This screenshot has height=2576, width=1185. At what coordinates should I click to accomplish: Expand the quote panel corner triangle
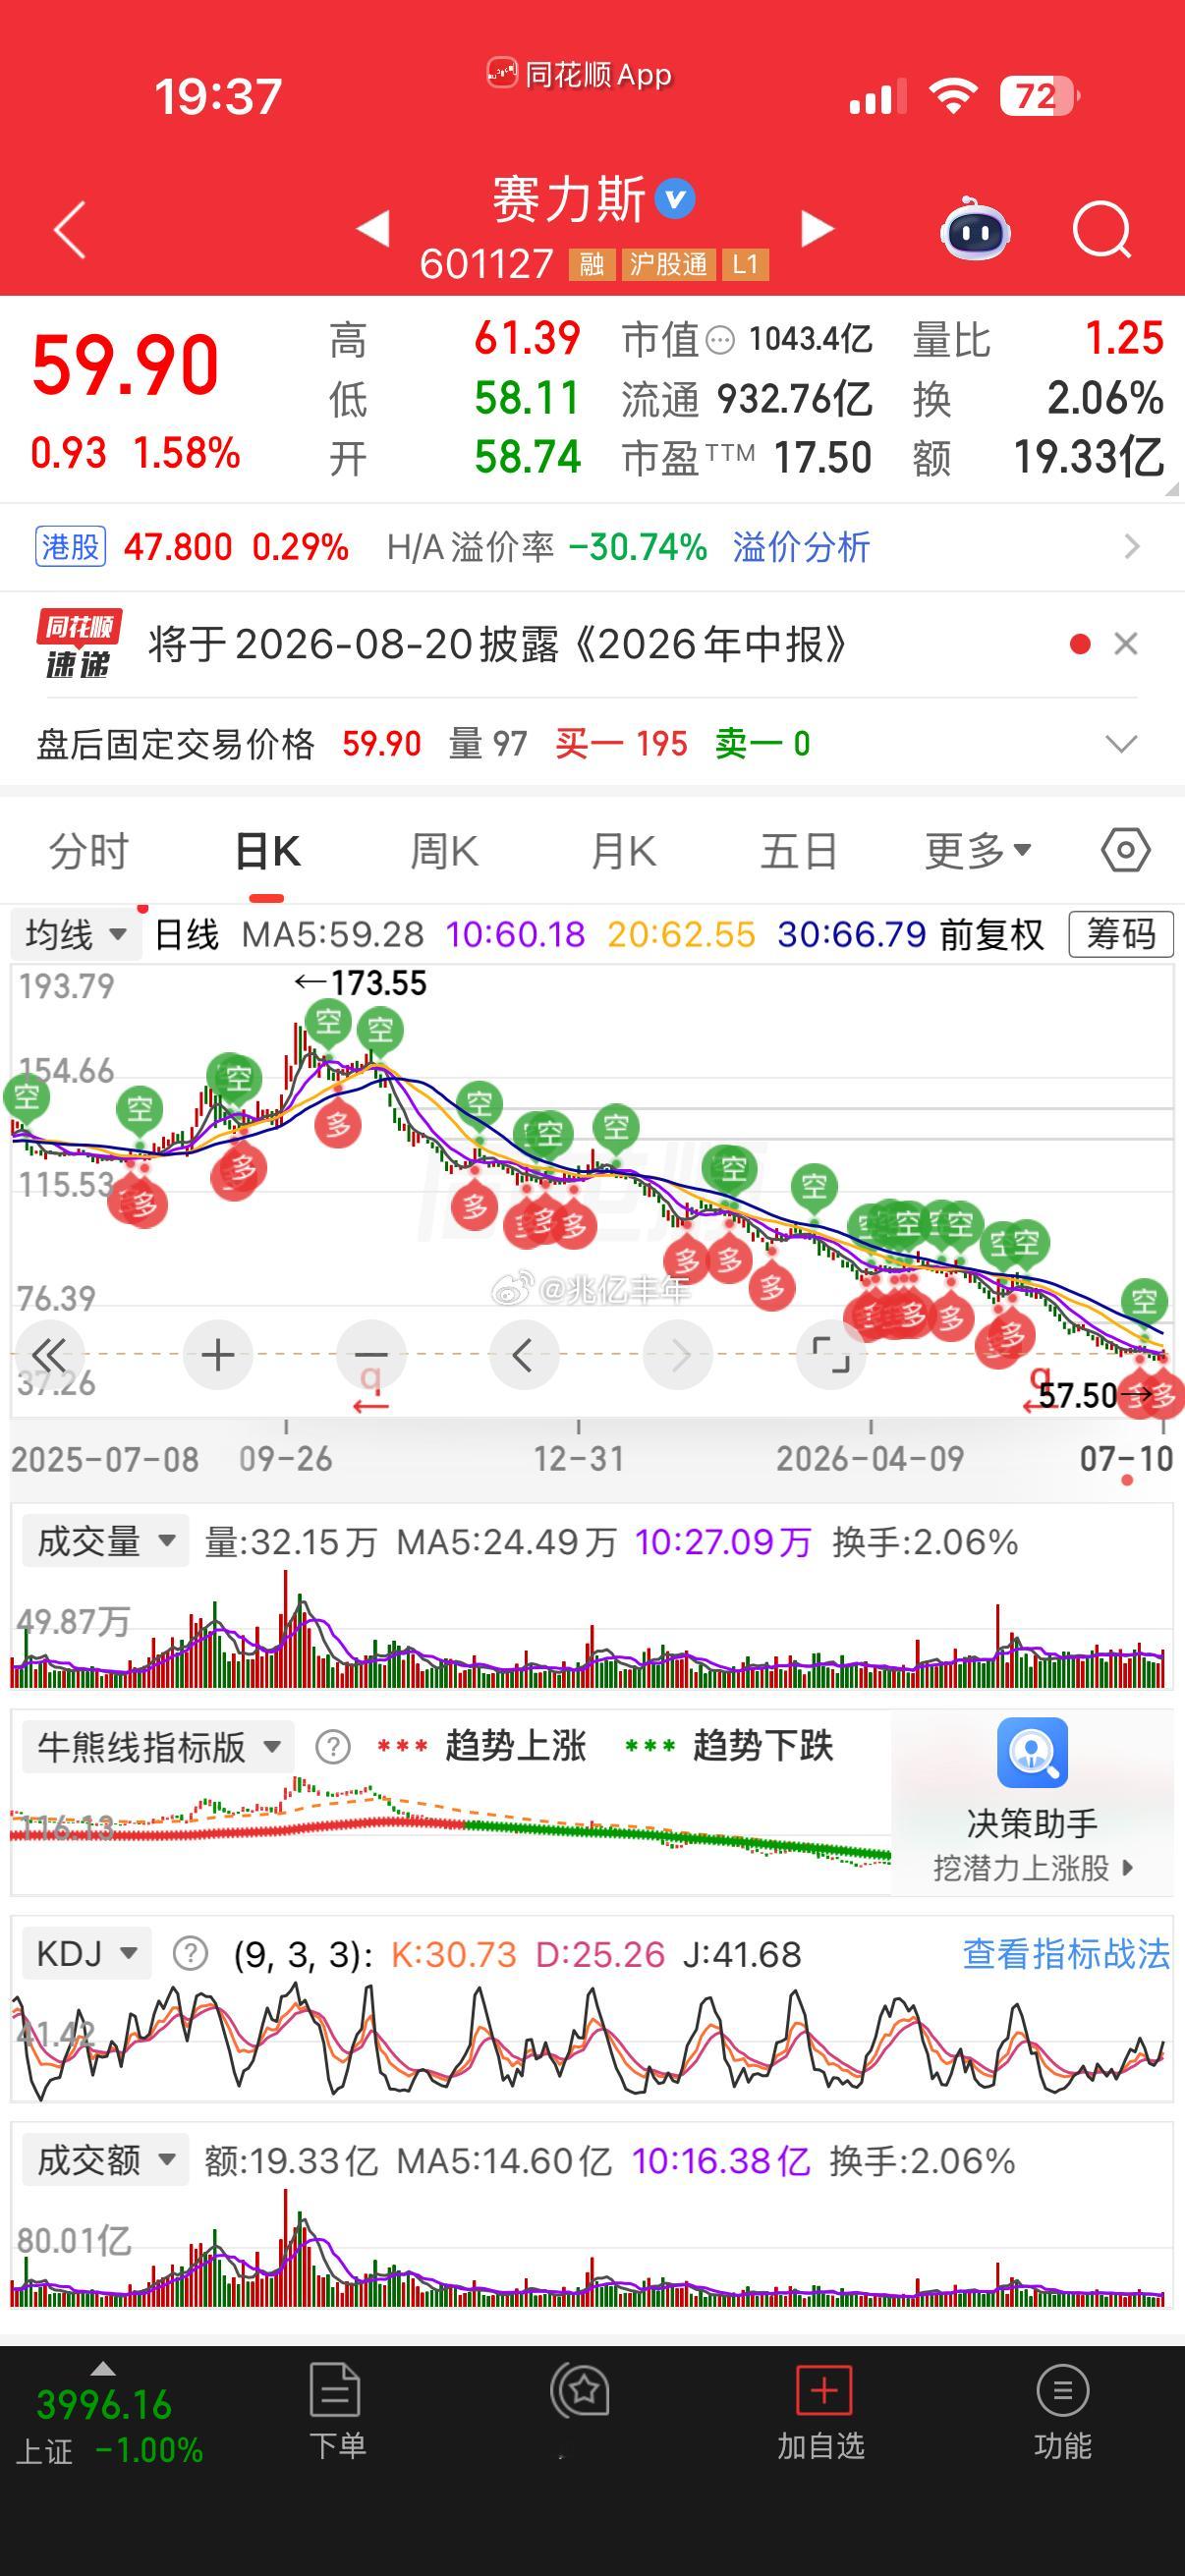tap(1171, 488)
